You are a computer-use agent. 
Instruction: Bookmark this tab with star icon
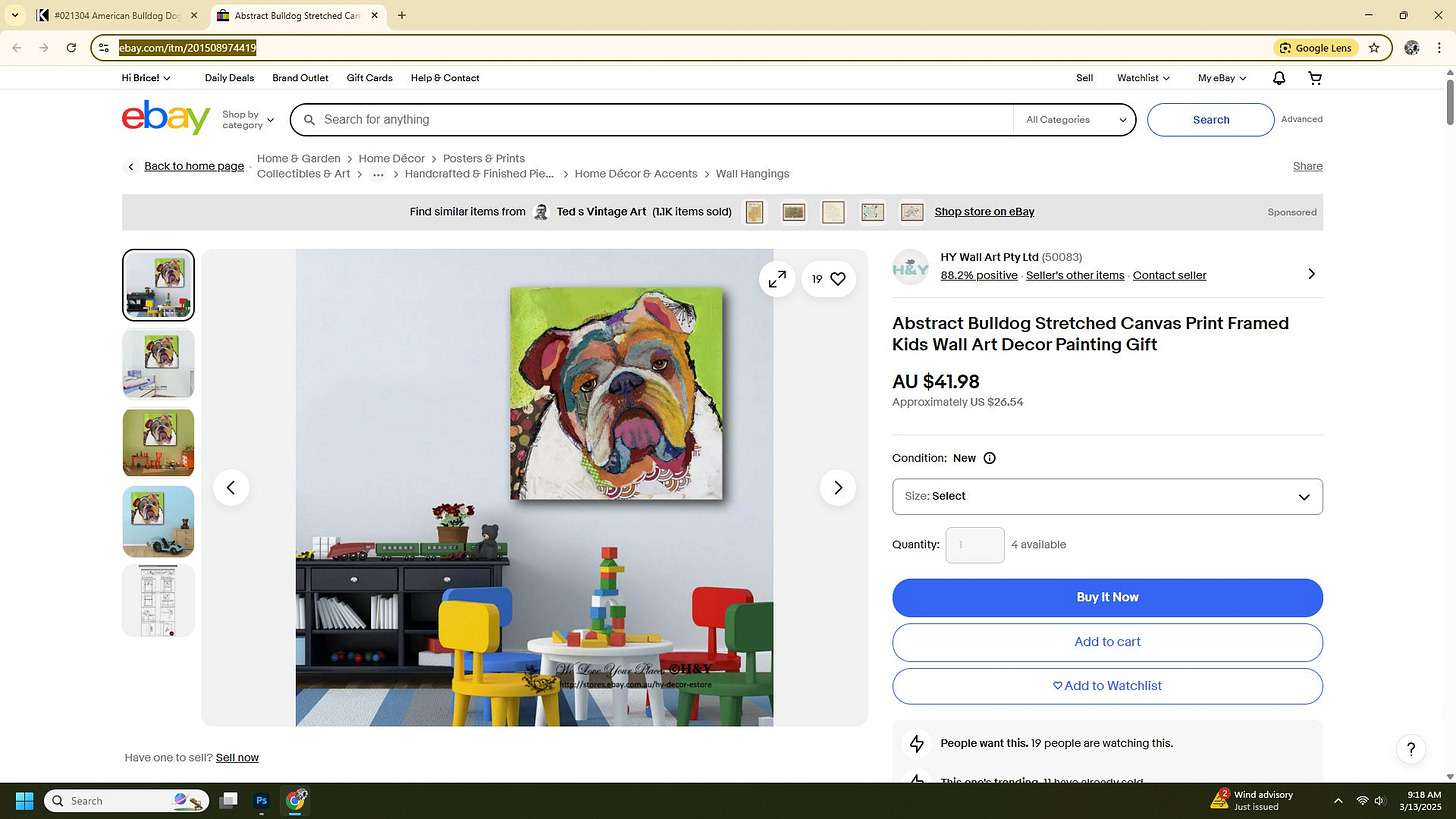(x=1374, y=47)
